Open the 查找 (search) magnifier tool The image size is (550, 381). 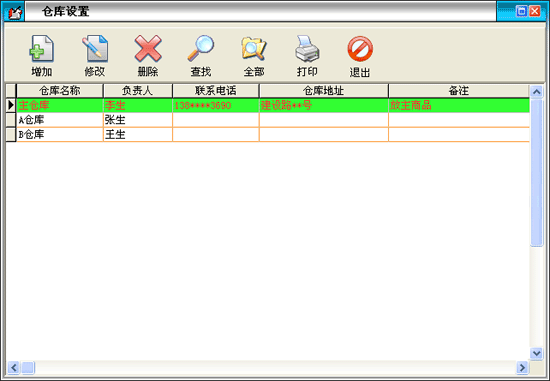[x=201, y=49]
